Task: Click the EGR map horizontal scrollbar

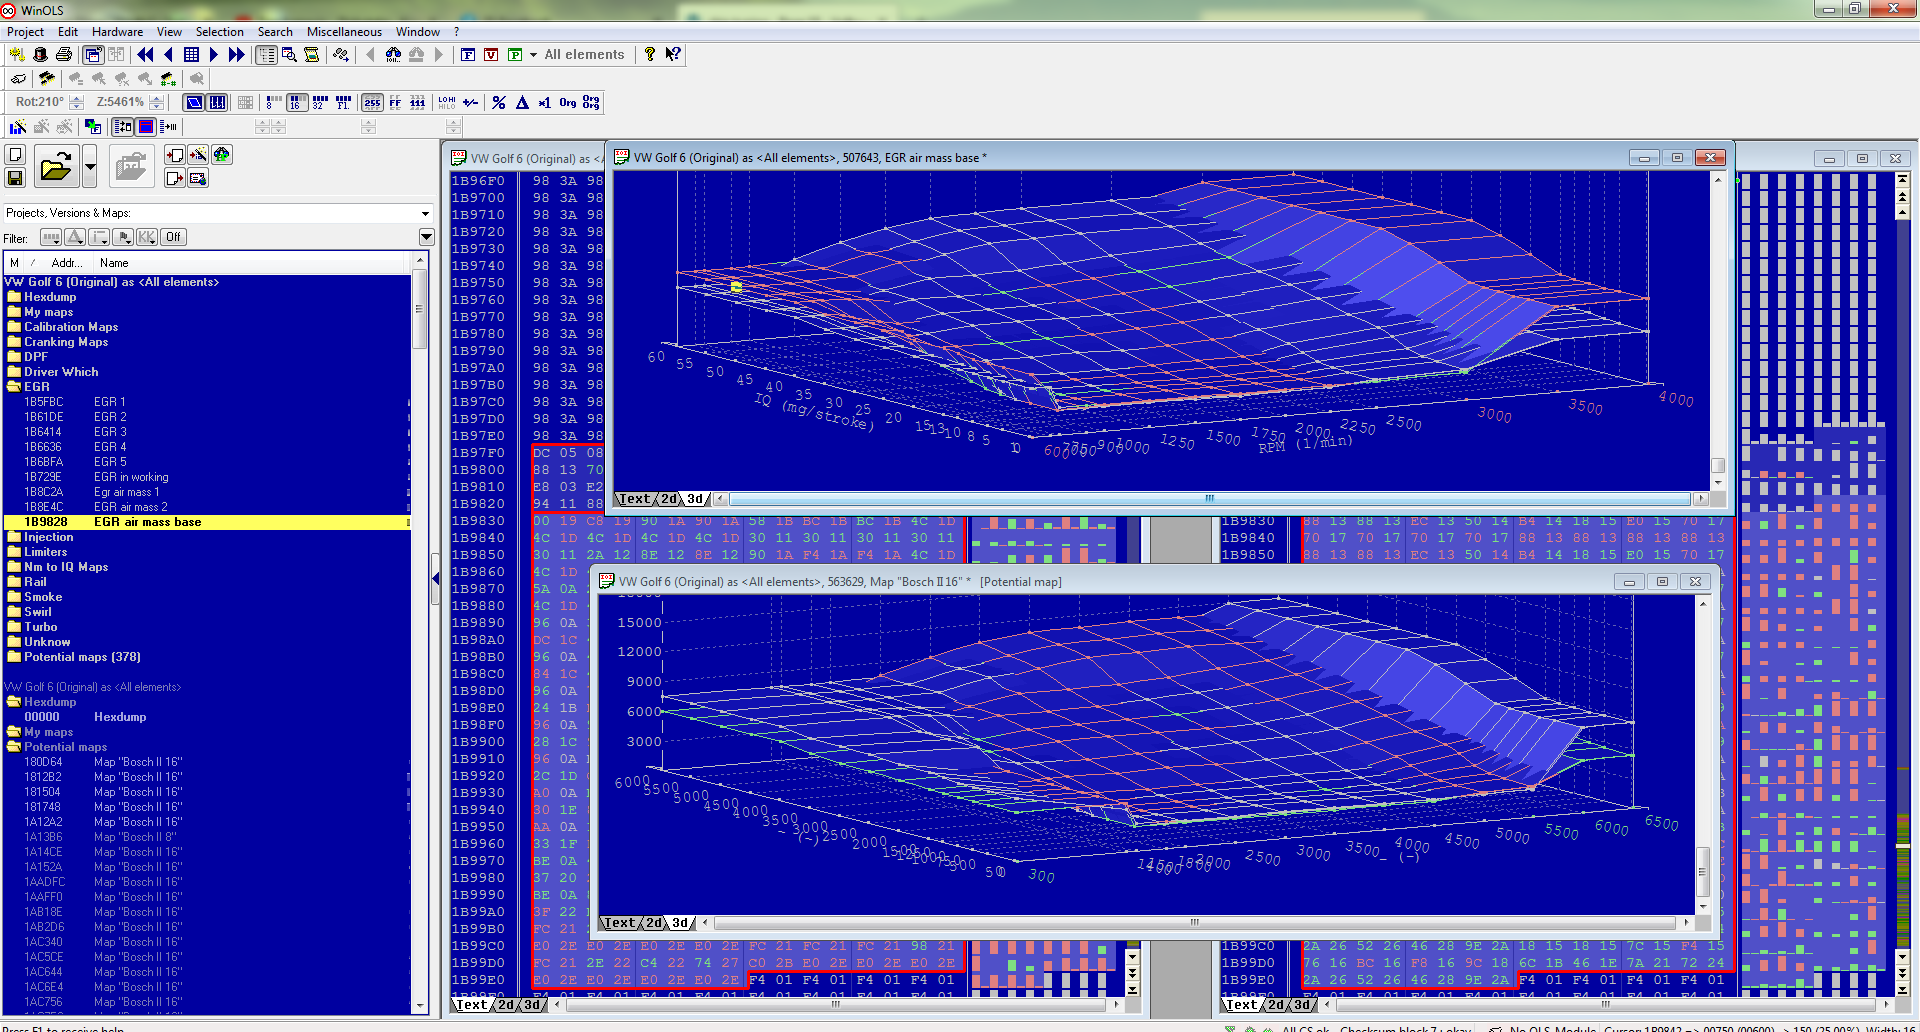Action: (x=1209, y=498)
